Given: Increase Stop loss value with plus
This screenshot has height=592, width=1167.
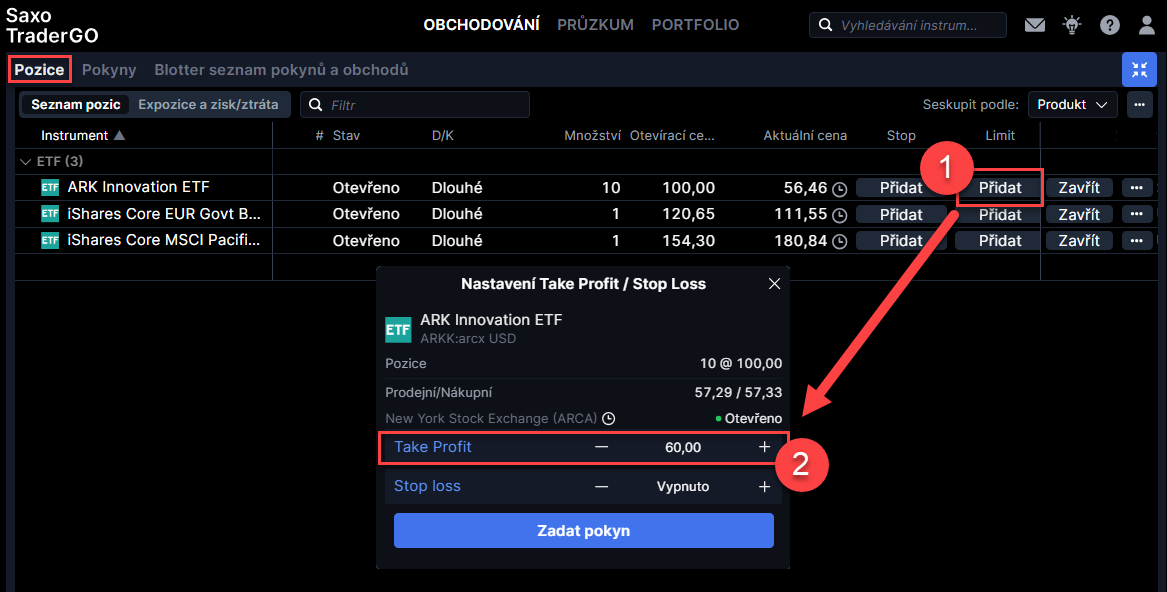Looking at the screenshot, I should [764, 486].
